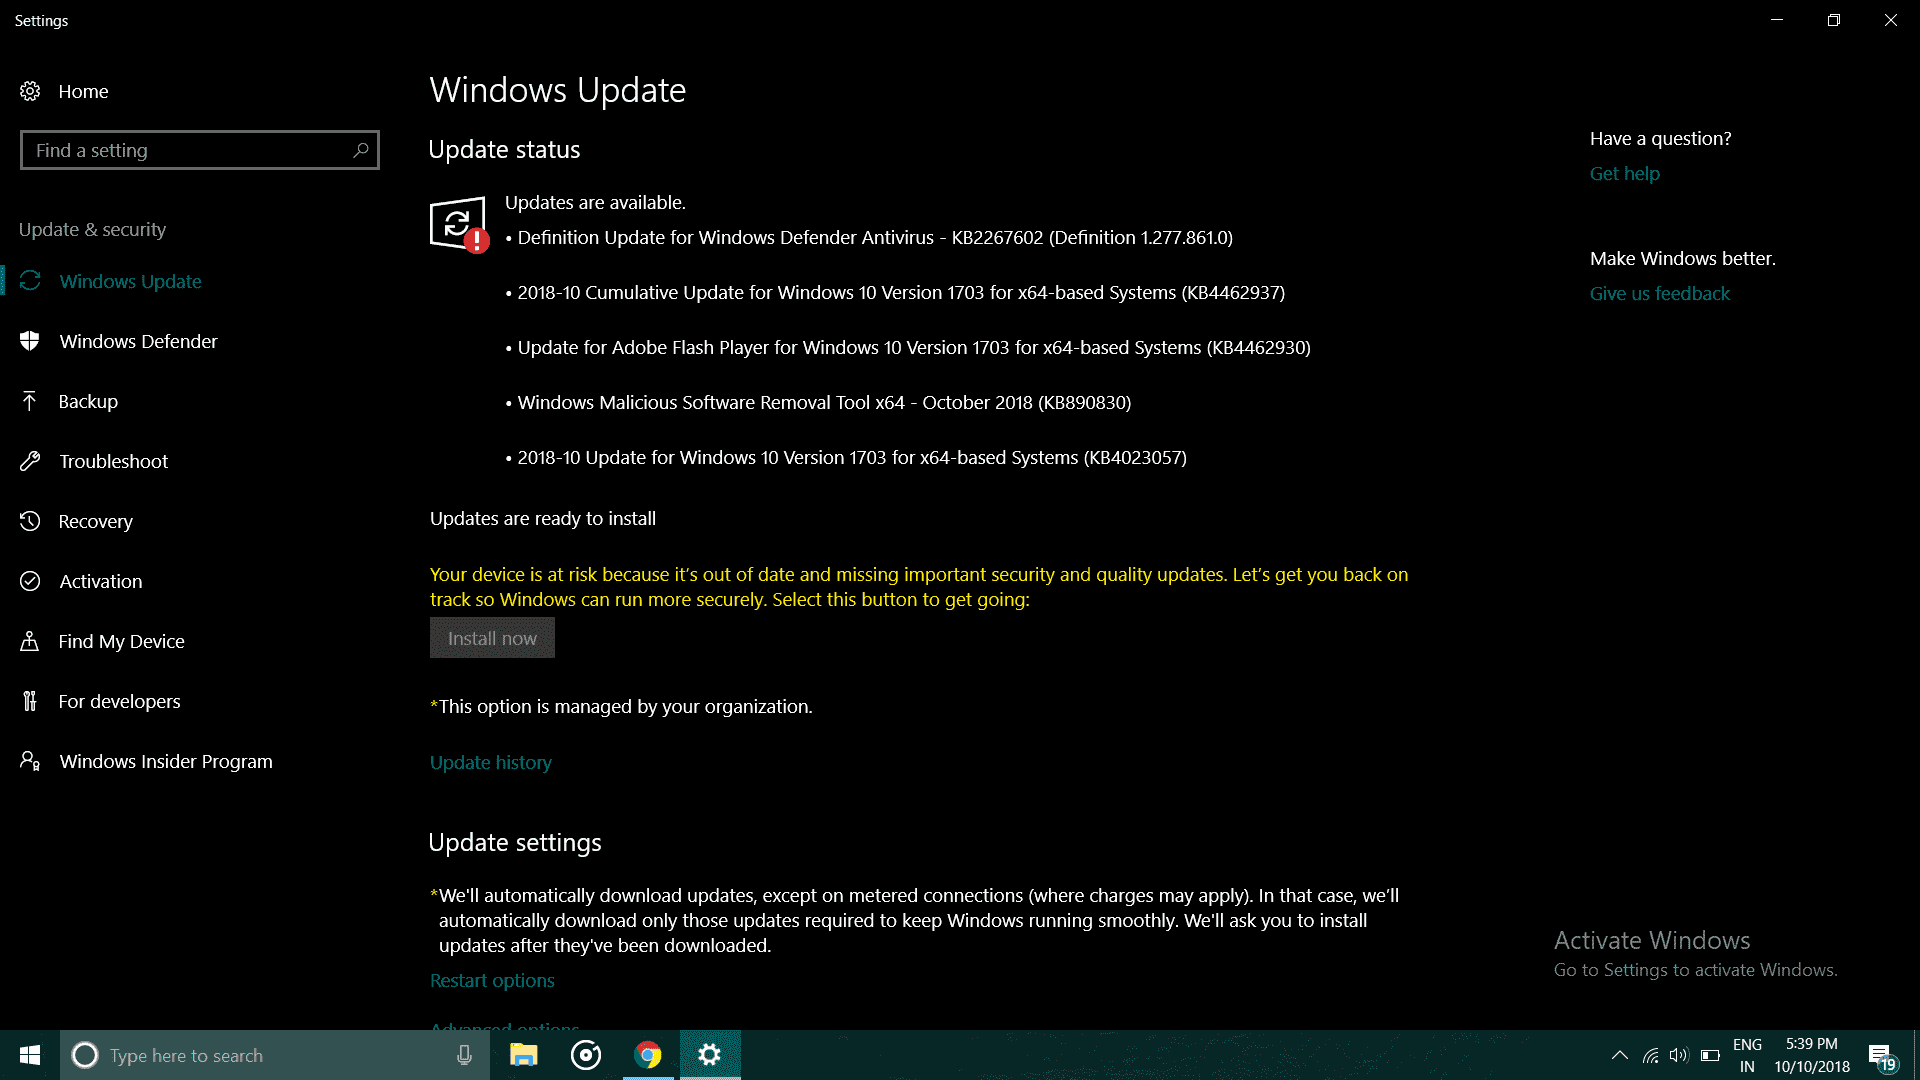Open the volume speaker tray icon
The height and width of the screenshot is (1080, 1920).
click(1679, 1055)
